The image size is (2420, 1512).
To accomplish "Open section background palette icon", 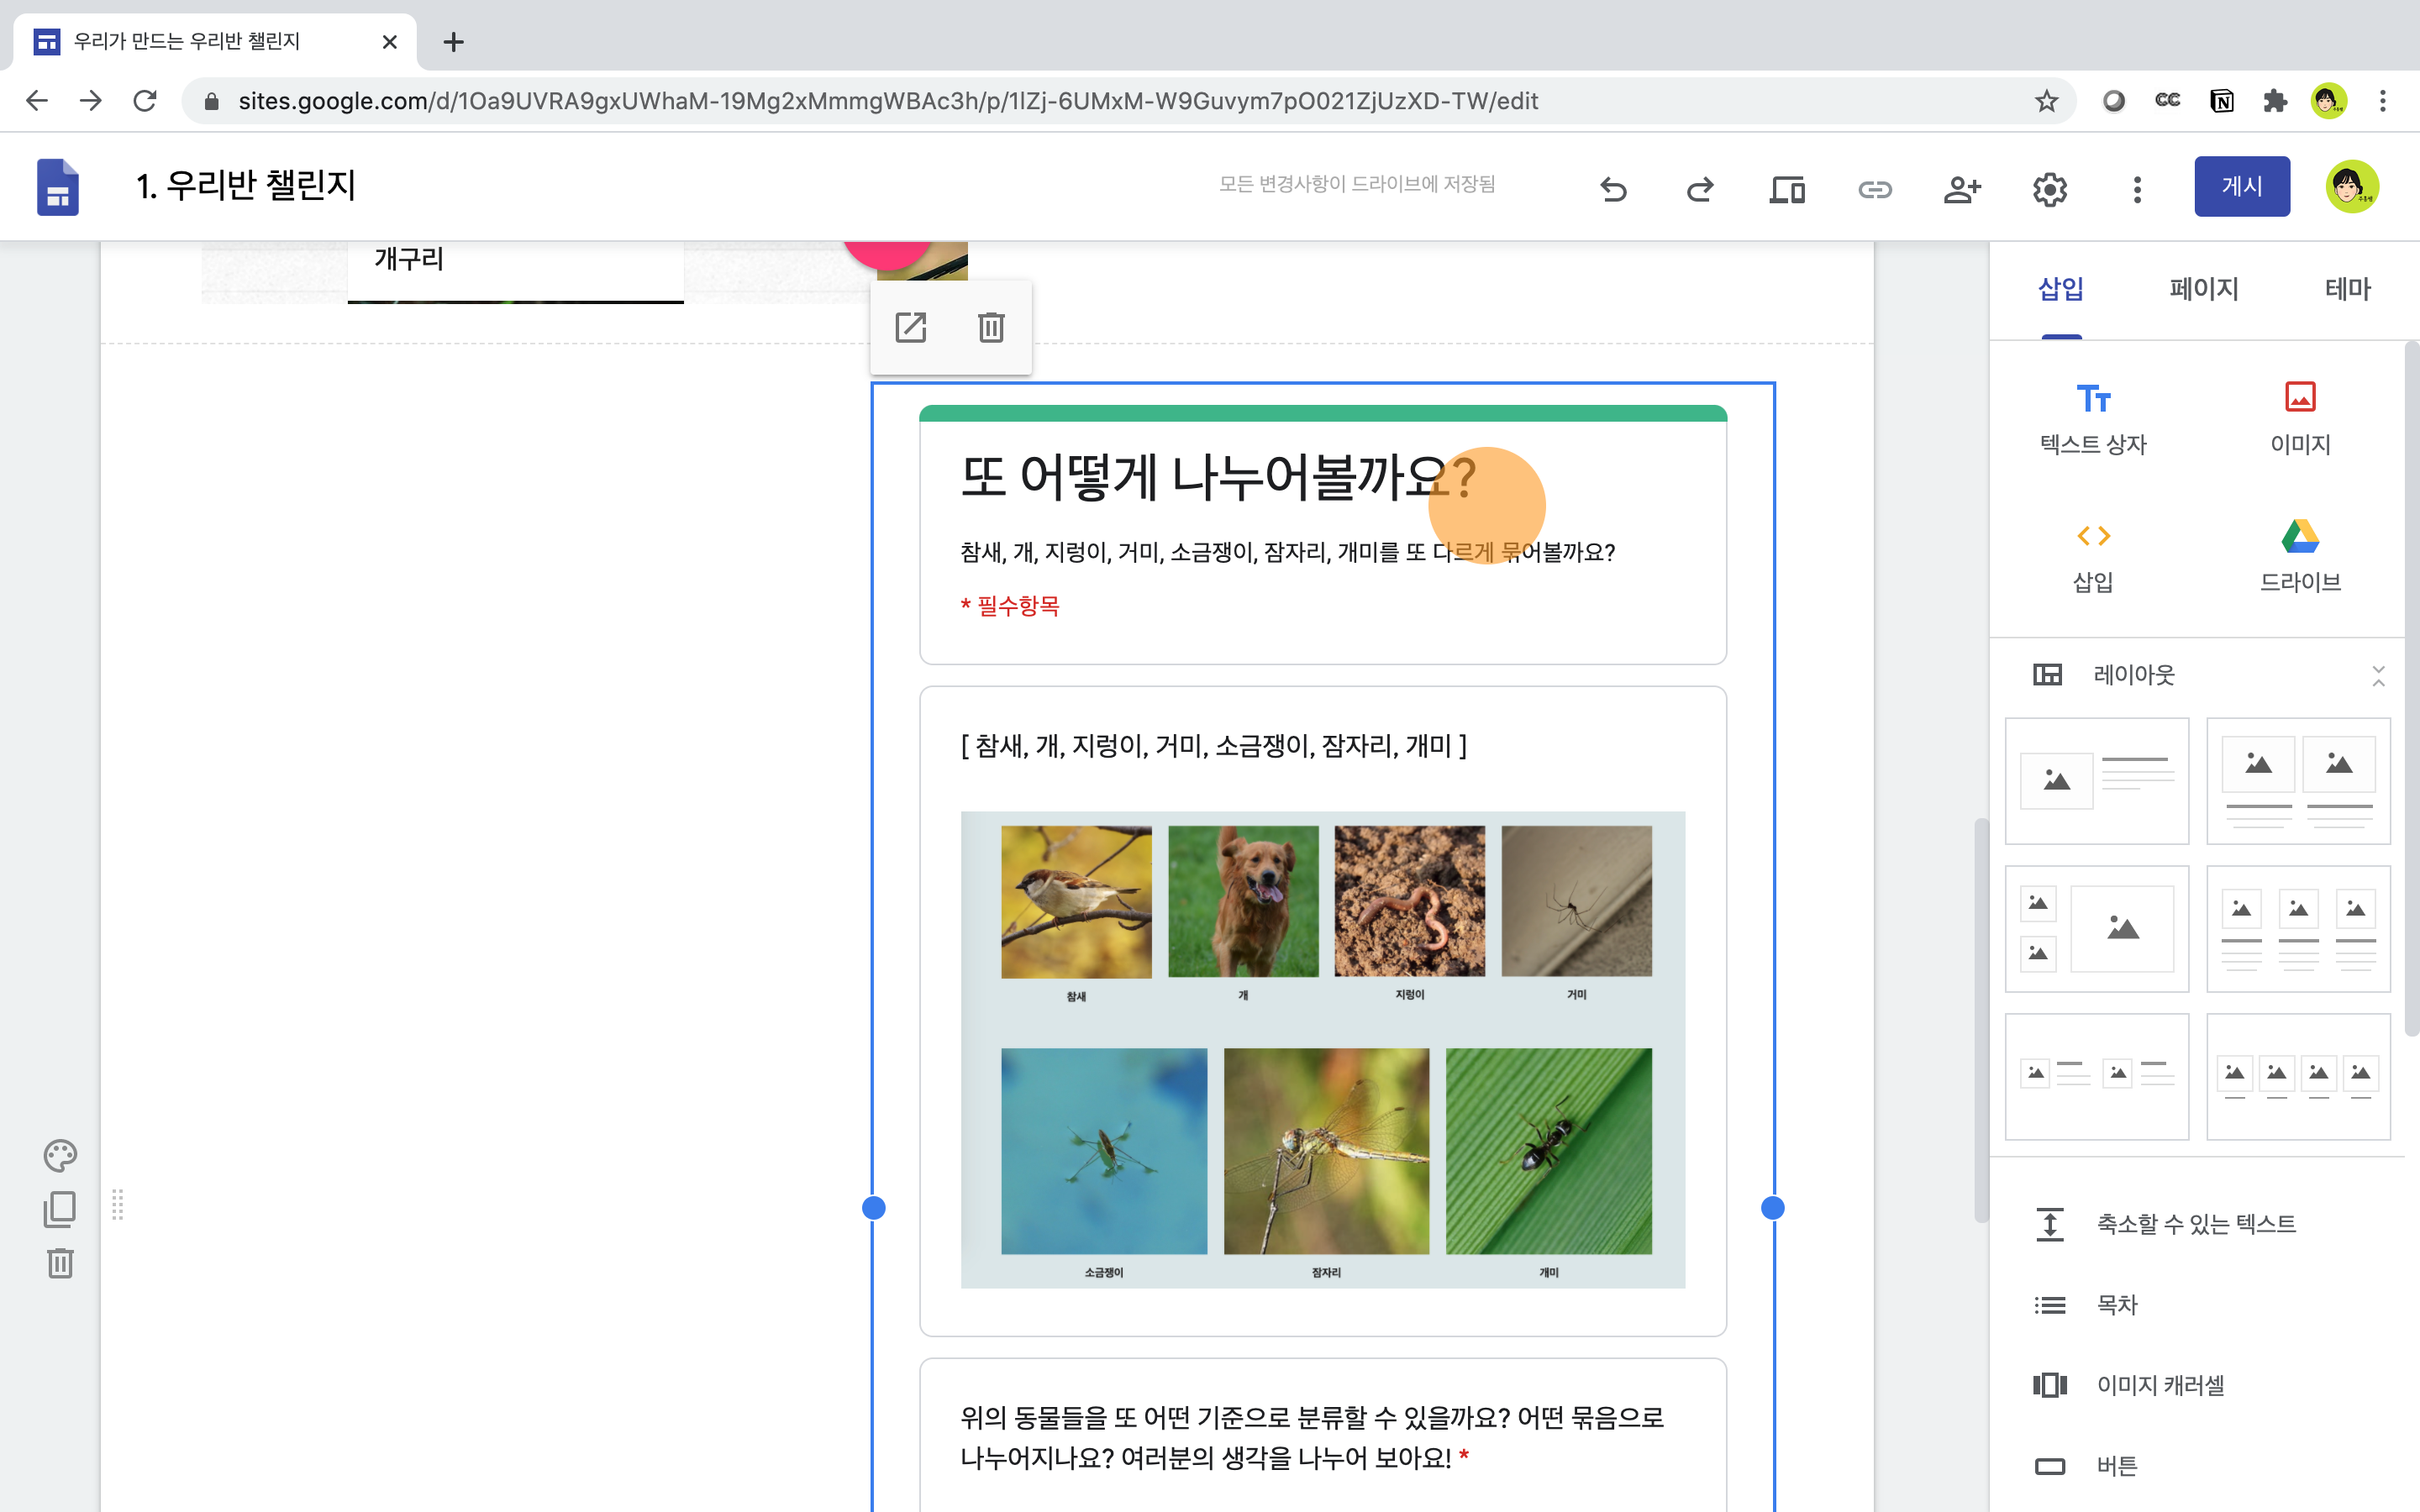I will tap(60, 1155).
